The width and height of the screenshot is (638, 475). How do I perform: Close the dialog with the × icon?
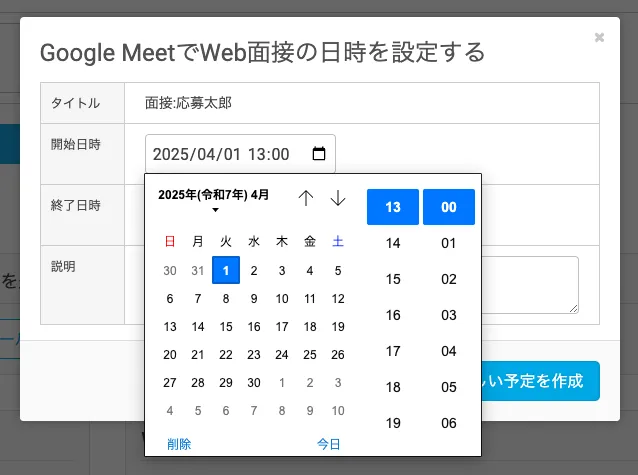[x=599, y=38]
